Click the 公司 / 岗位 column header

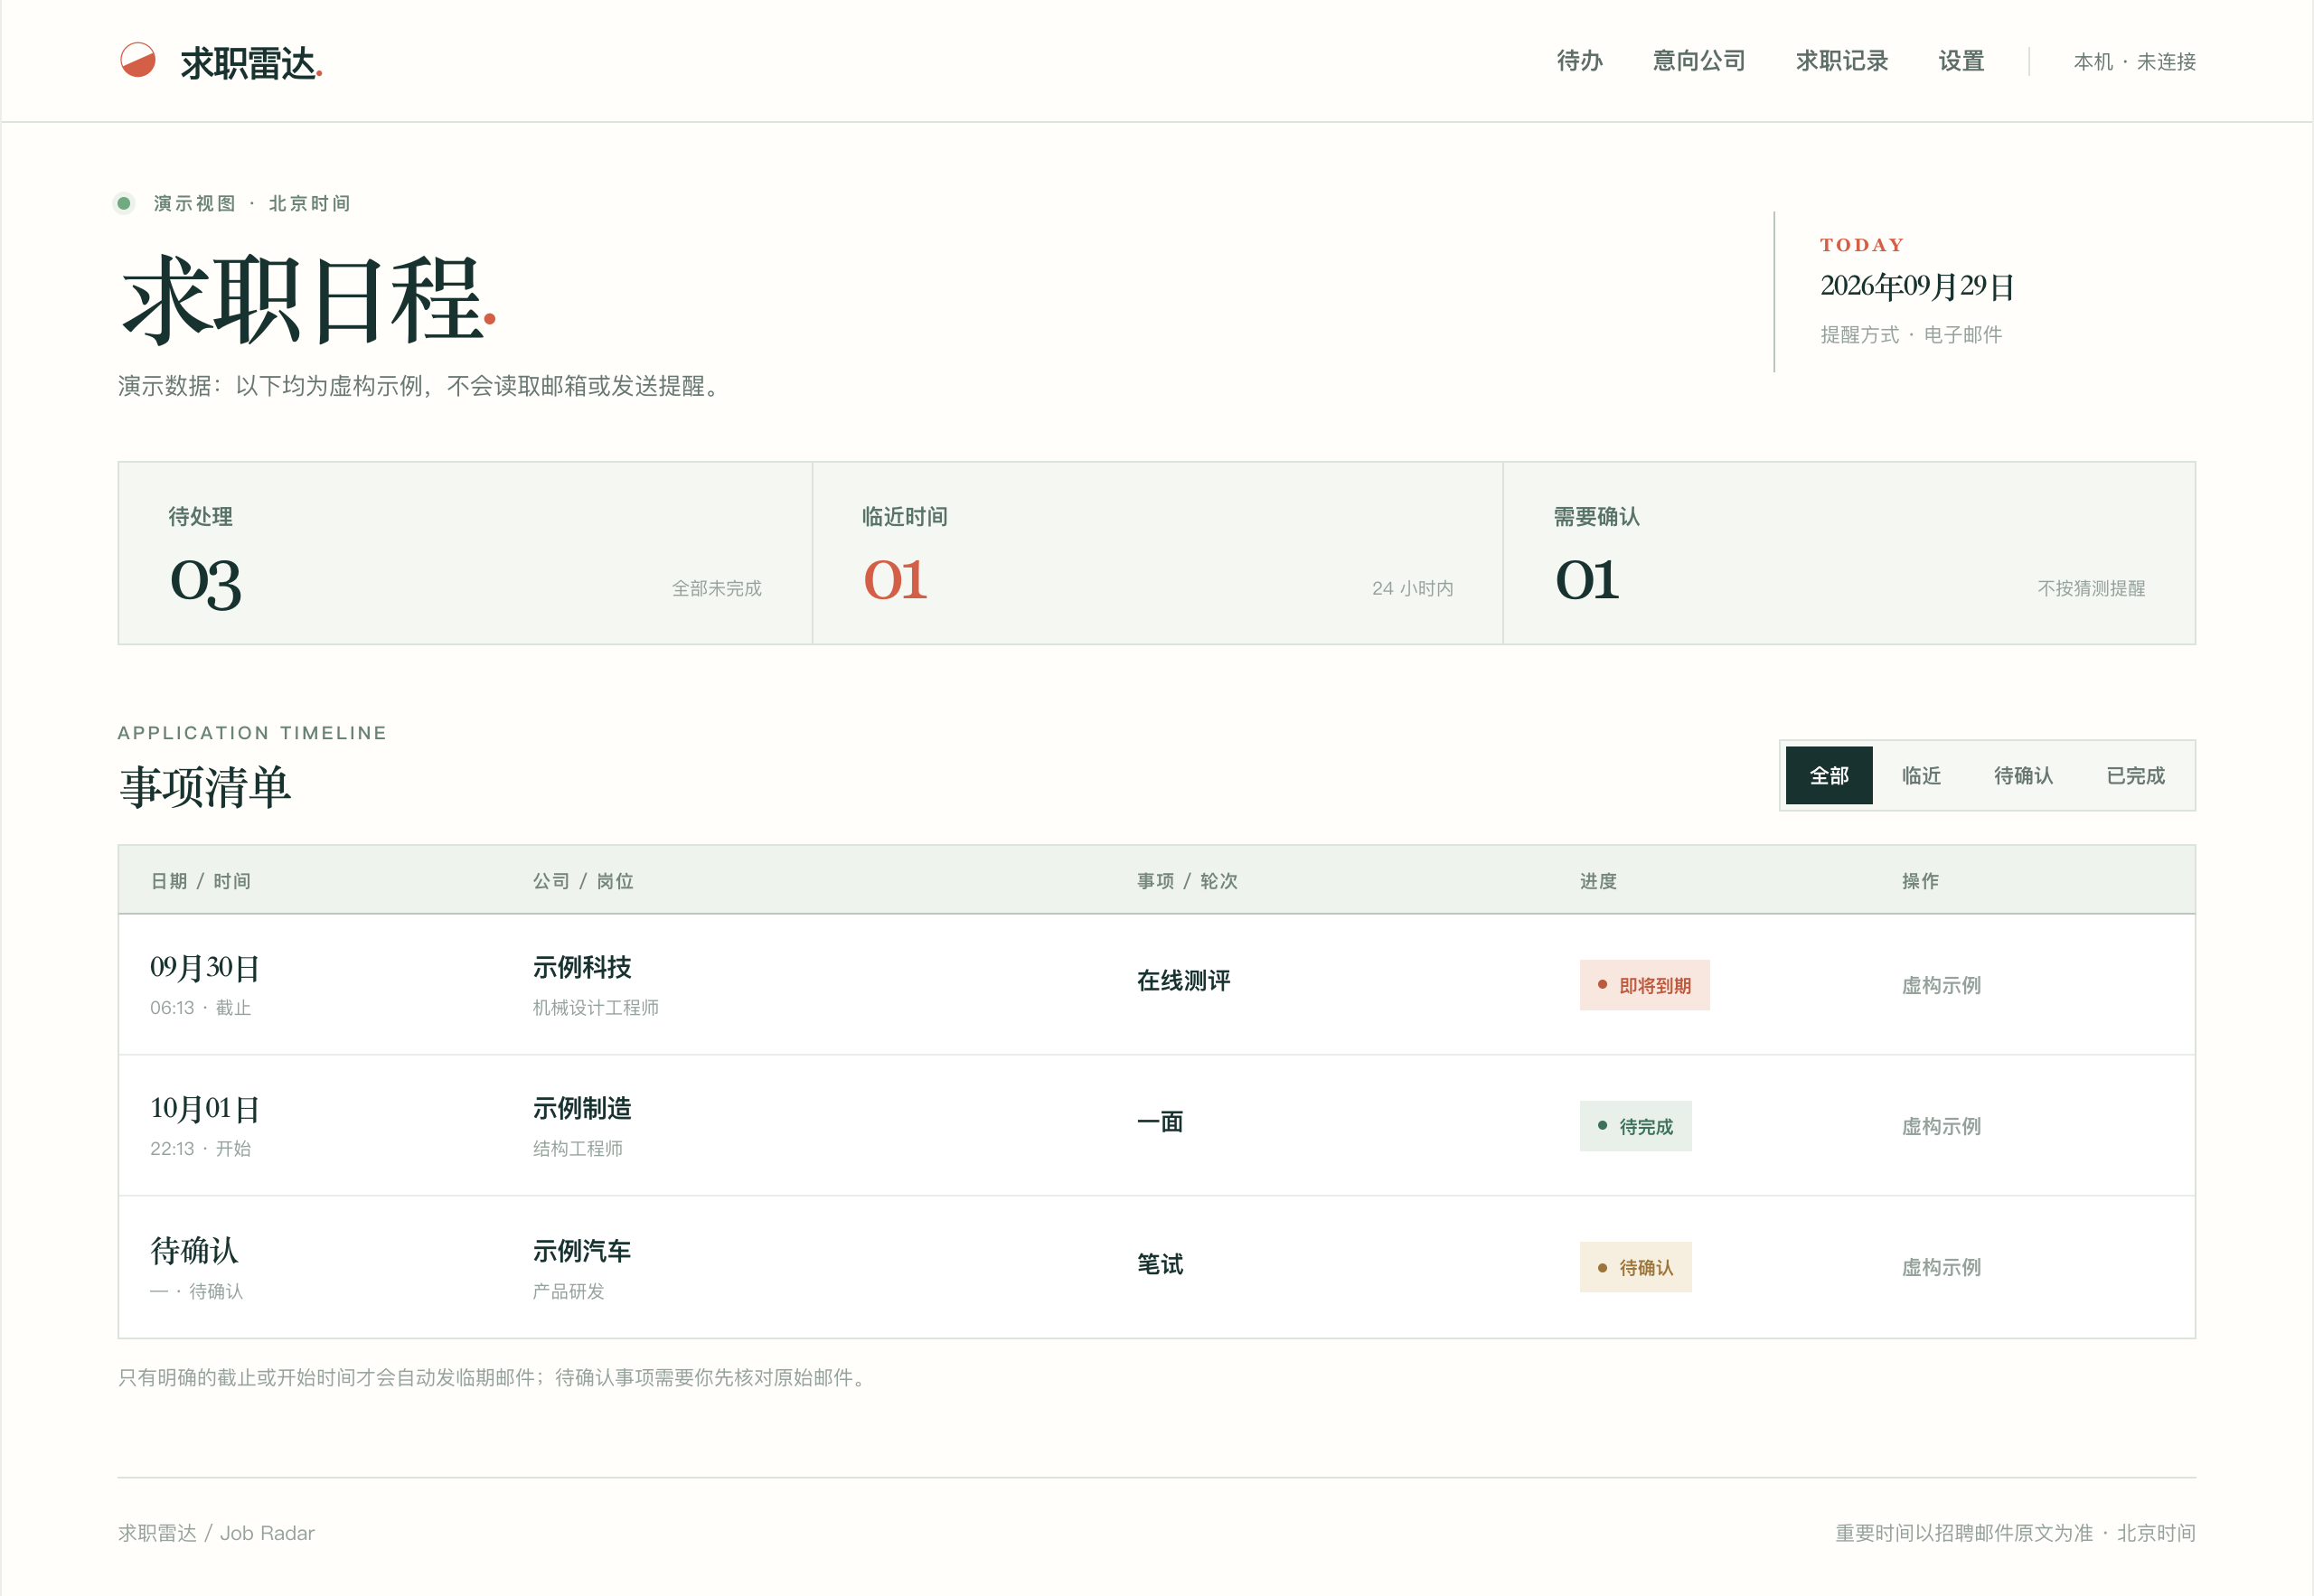click(583, 881)
